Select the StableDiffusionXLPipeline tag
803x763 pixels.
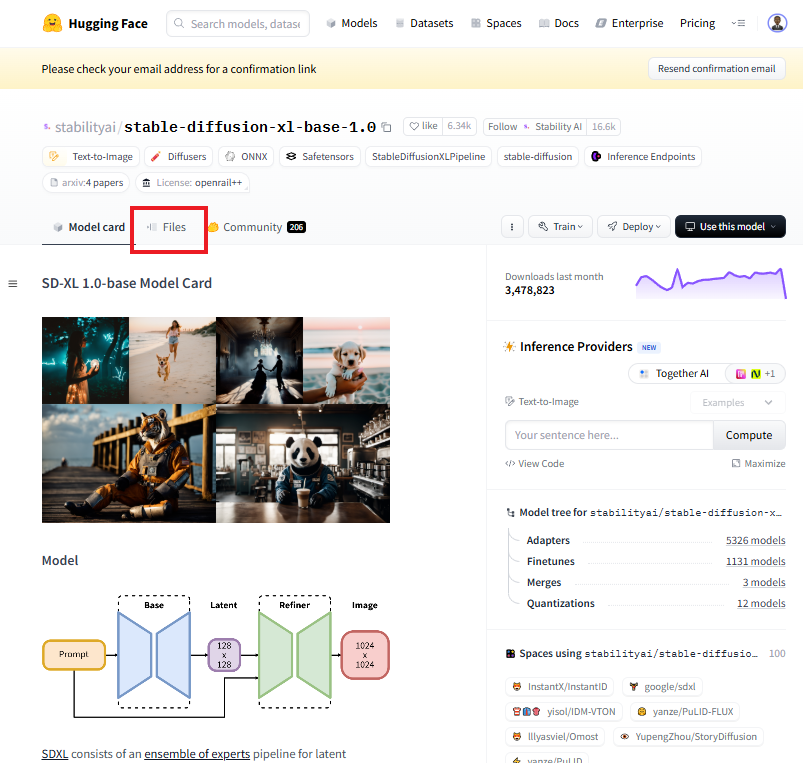[x=429, y=157]
